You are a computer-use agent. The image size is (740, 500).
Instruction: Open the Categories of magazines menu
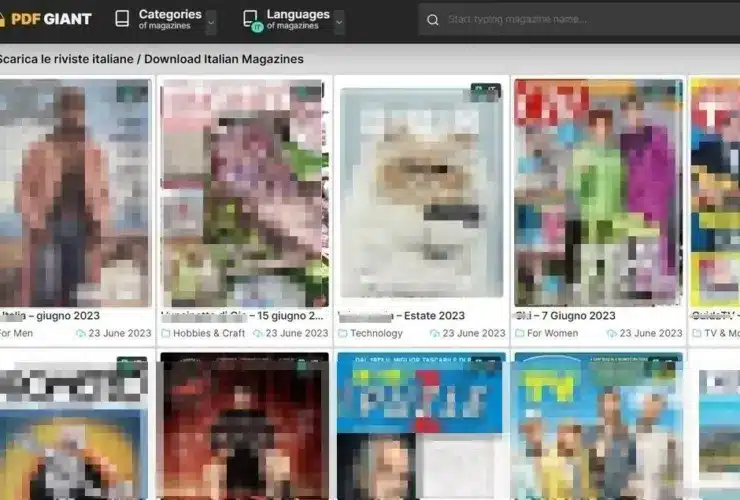(x=169, y=19)
